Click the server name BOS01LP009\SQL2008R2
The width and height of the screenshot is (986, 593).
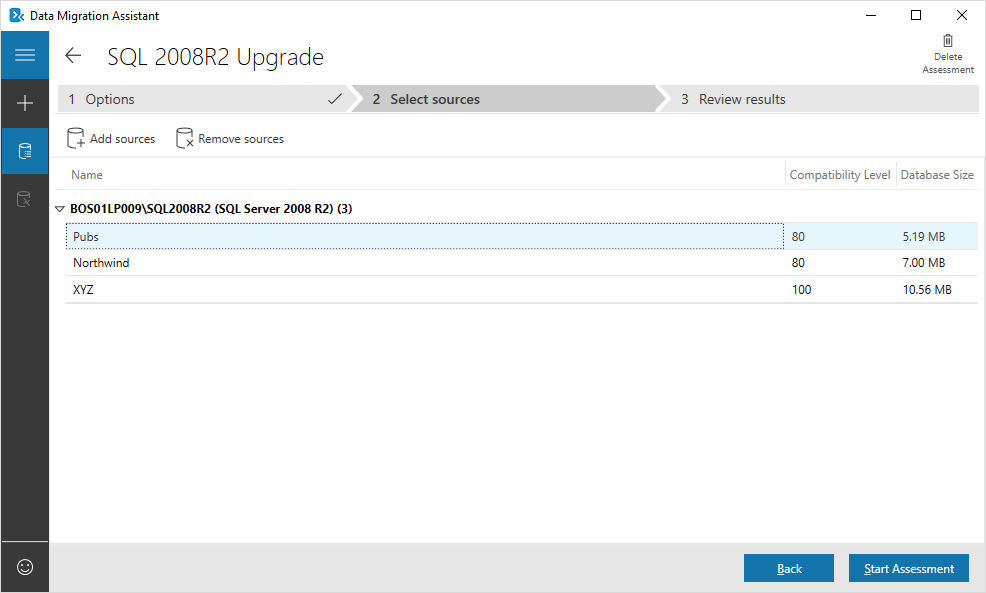(211, 209)
